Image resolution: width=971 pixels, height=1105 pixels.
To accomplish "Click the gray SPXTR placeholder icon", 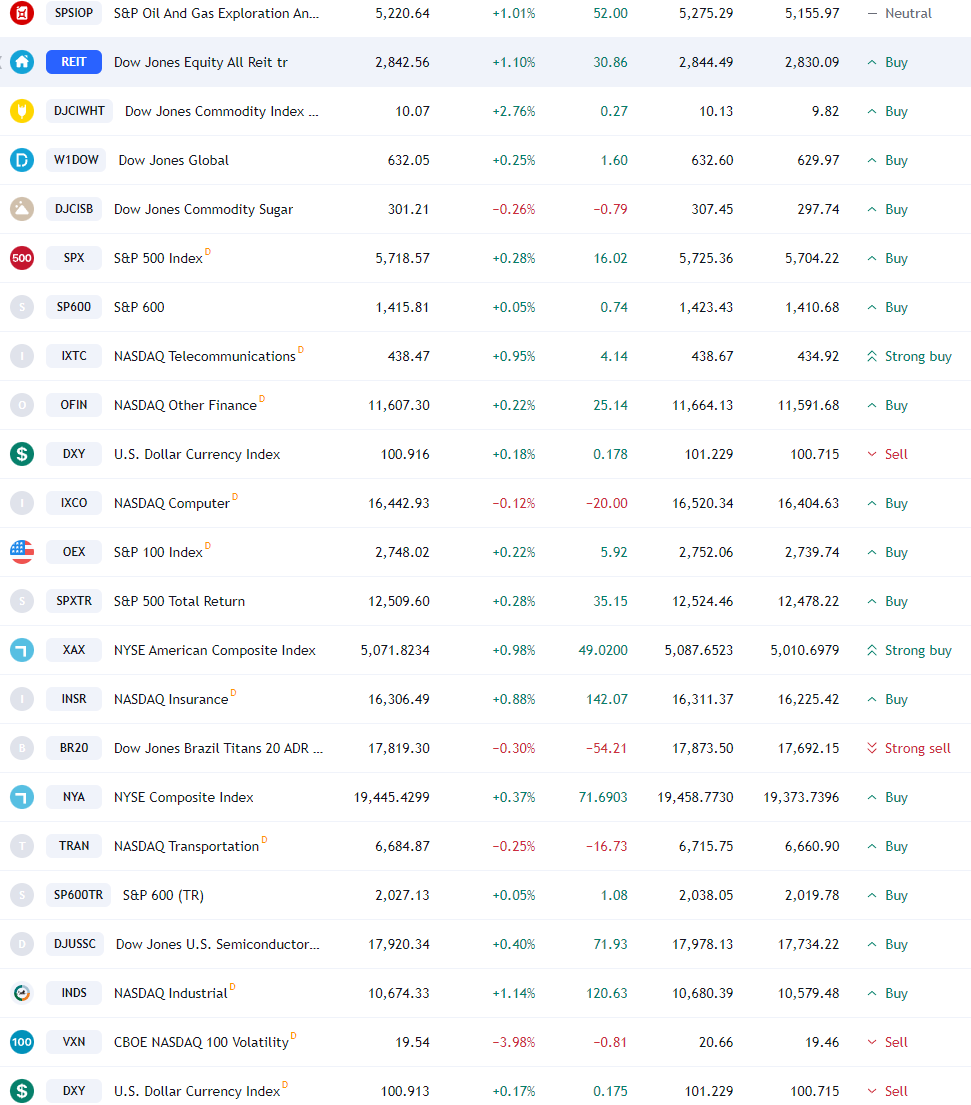I will 22,601.
